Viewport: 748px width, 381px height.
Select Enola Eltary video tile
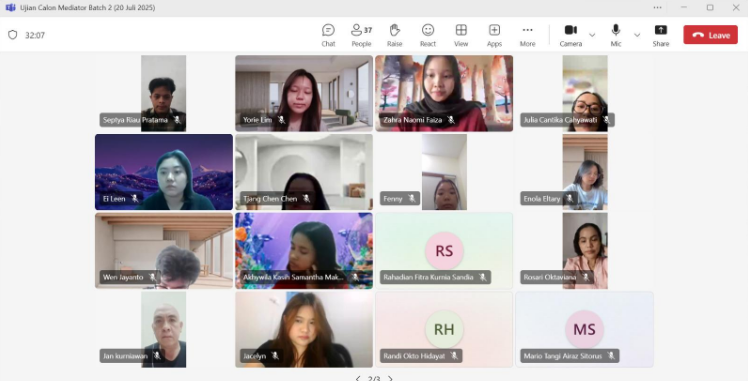(584, 172)
